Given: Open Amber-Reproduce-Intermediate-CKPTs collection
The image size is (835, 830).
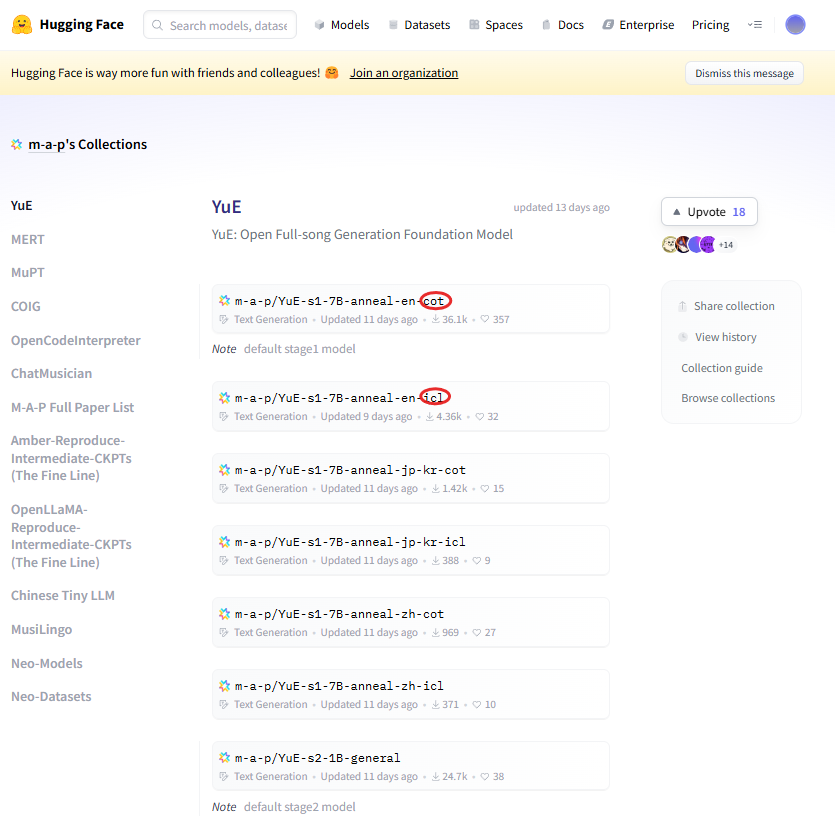Looking at the screenshot, I should click(x=71, y=458).
